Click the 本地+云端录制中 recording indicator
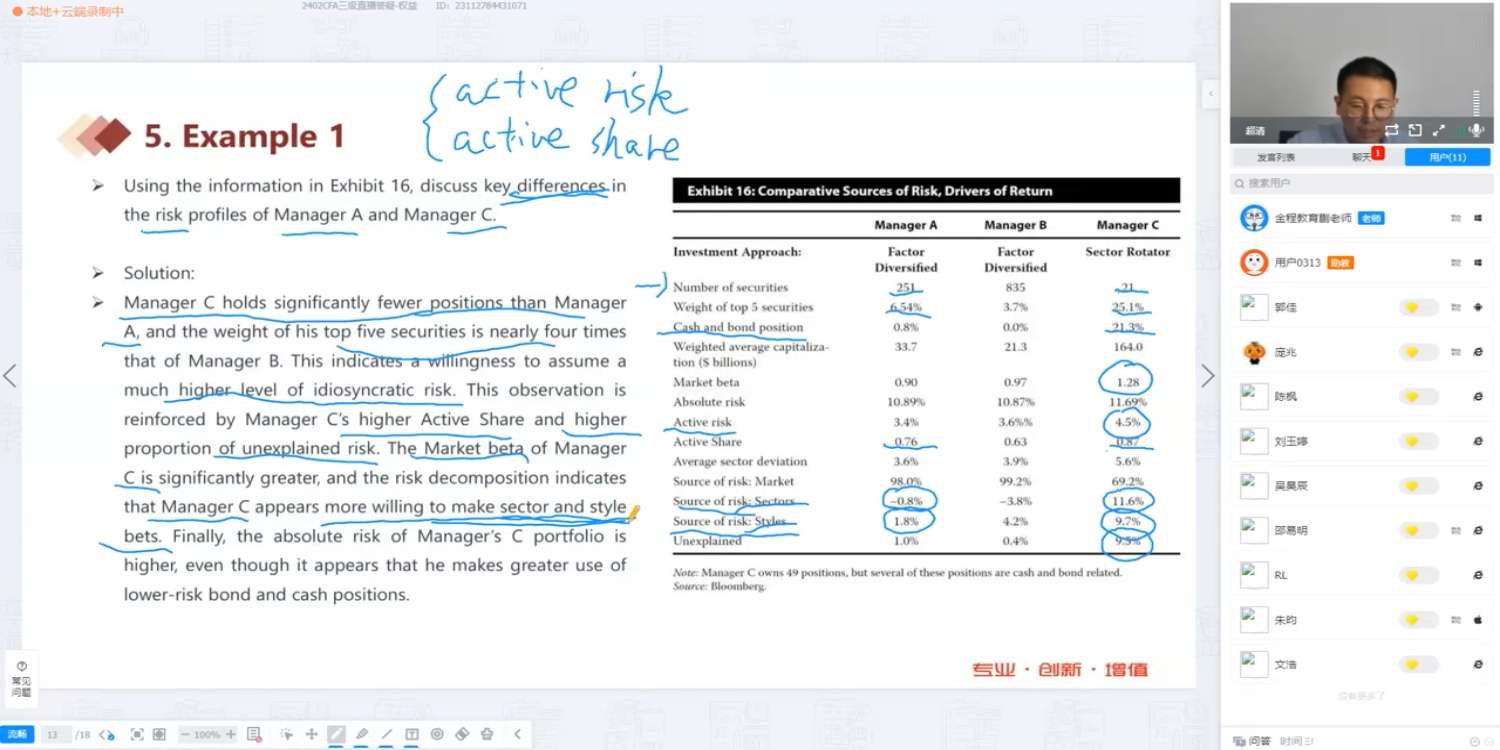1500x750 pixels. coord(68,11)
